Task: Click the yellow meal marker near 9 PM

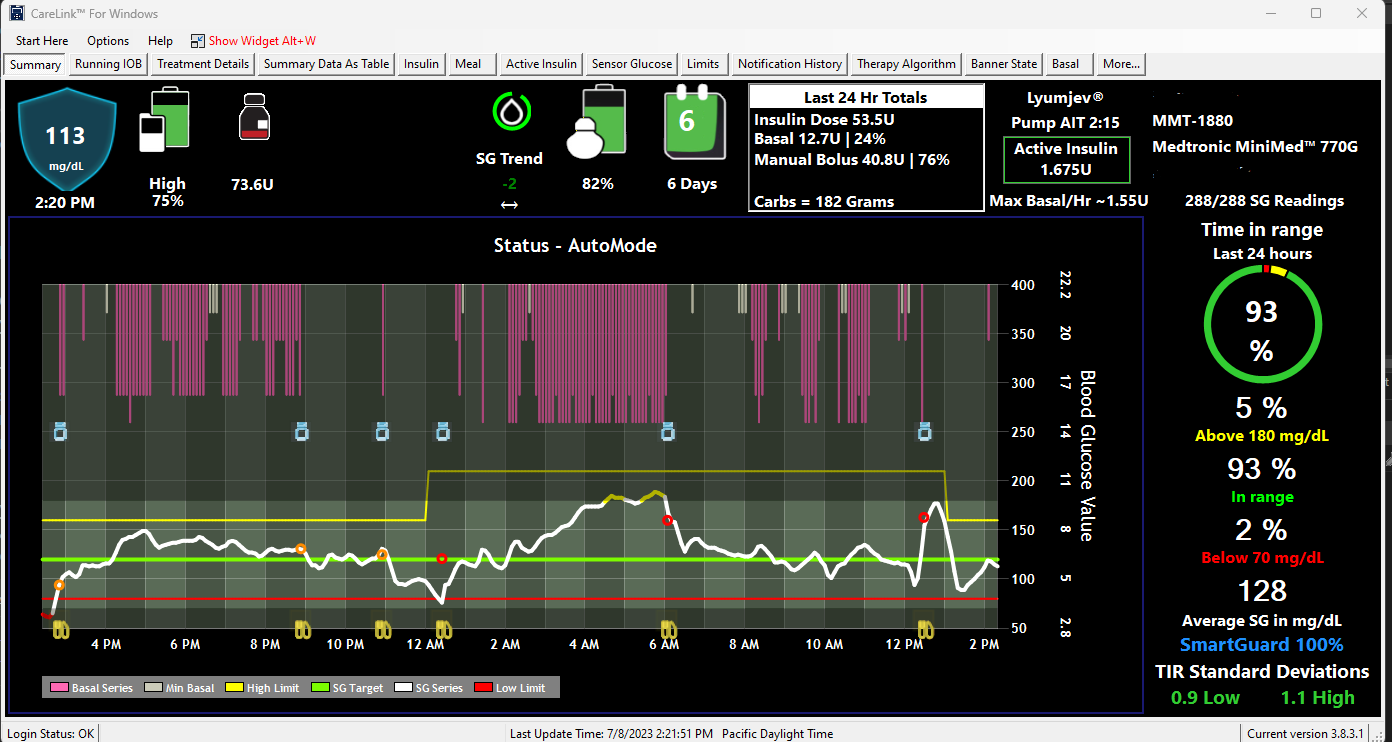Action: coord(302,629)
